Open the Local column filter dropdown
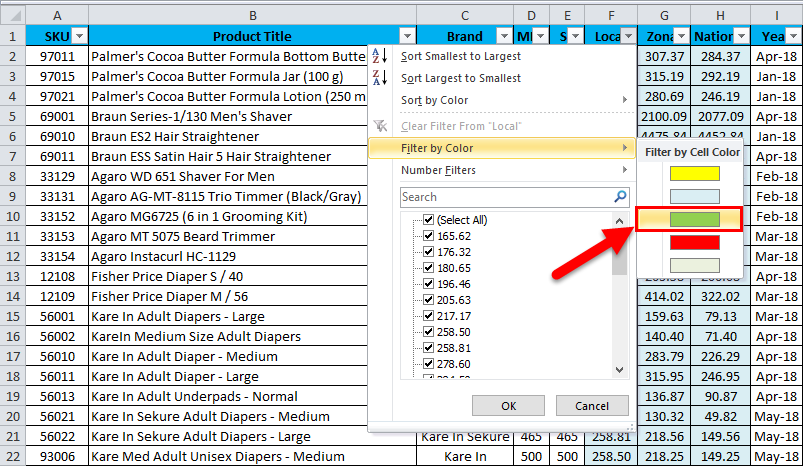The width and height of the screenshot is (803, 466). 628,36
